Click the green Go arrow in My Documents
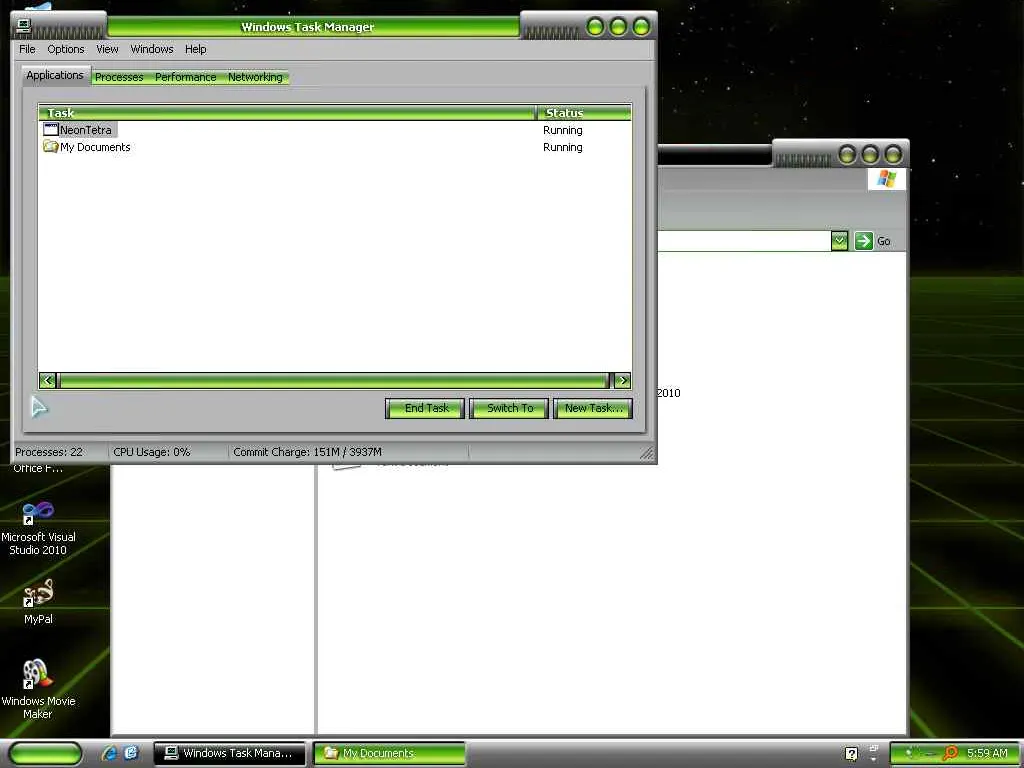The height and width of the screenshot is (768, 1024). coord(863,241)
